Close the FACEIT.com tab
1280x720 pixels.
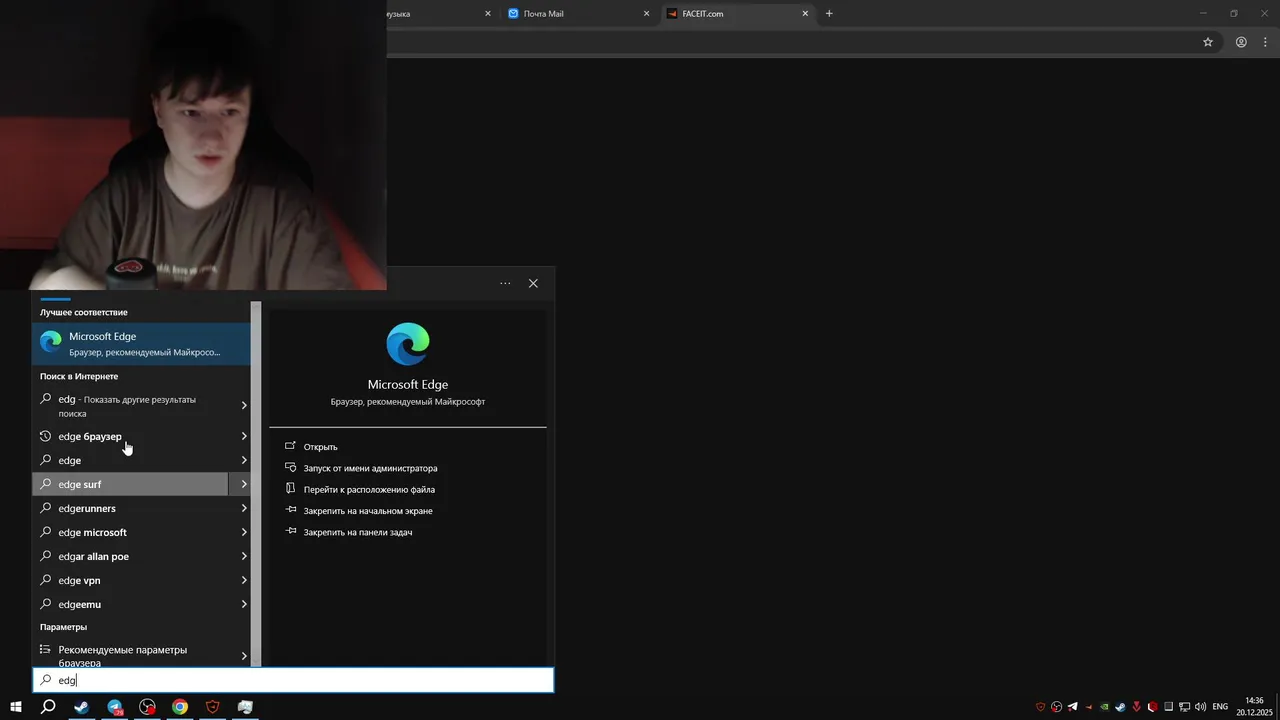[805, 14]
